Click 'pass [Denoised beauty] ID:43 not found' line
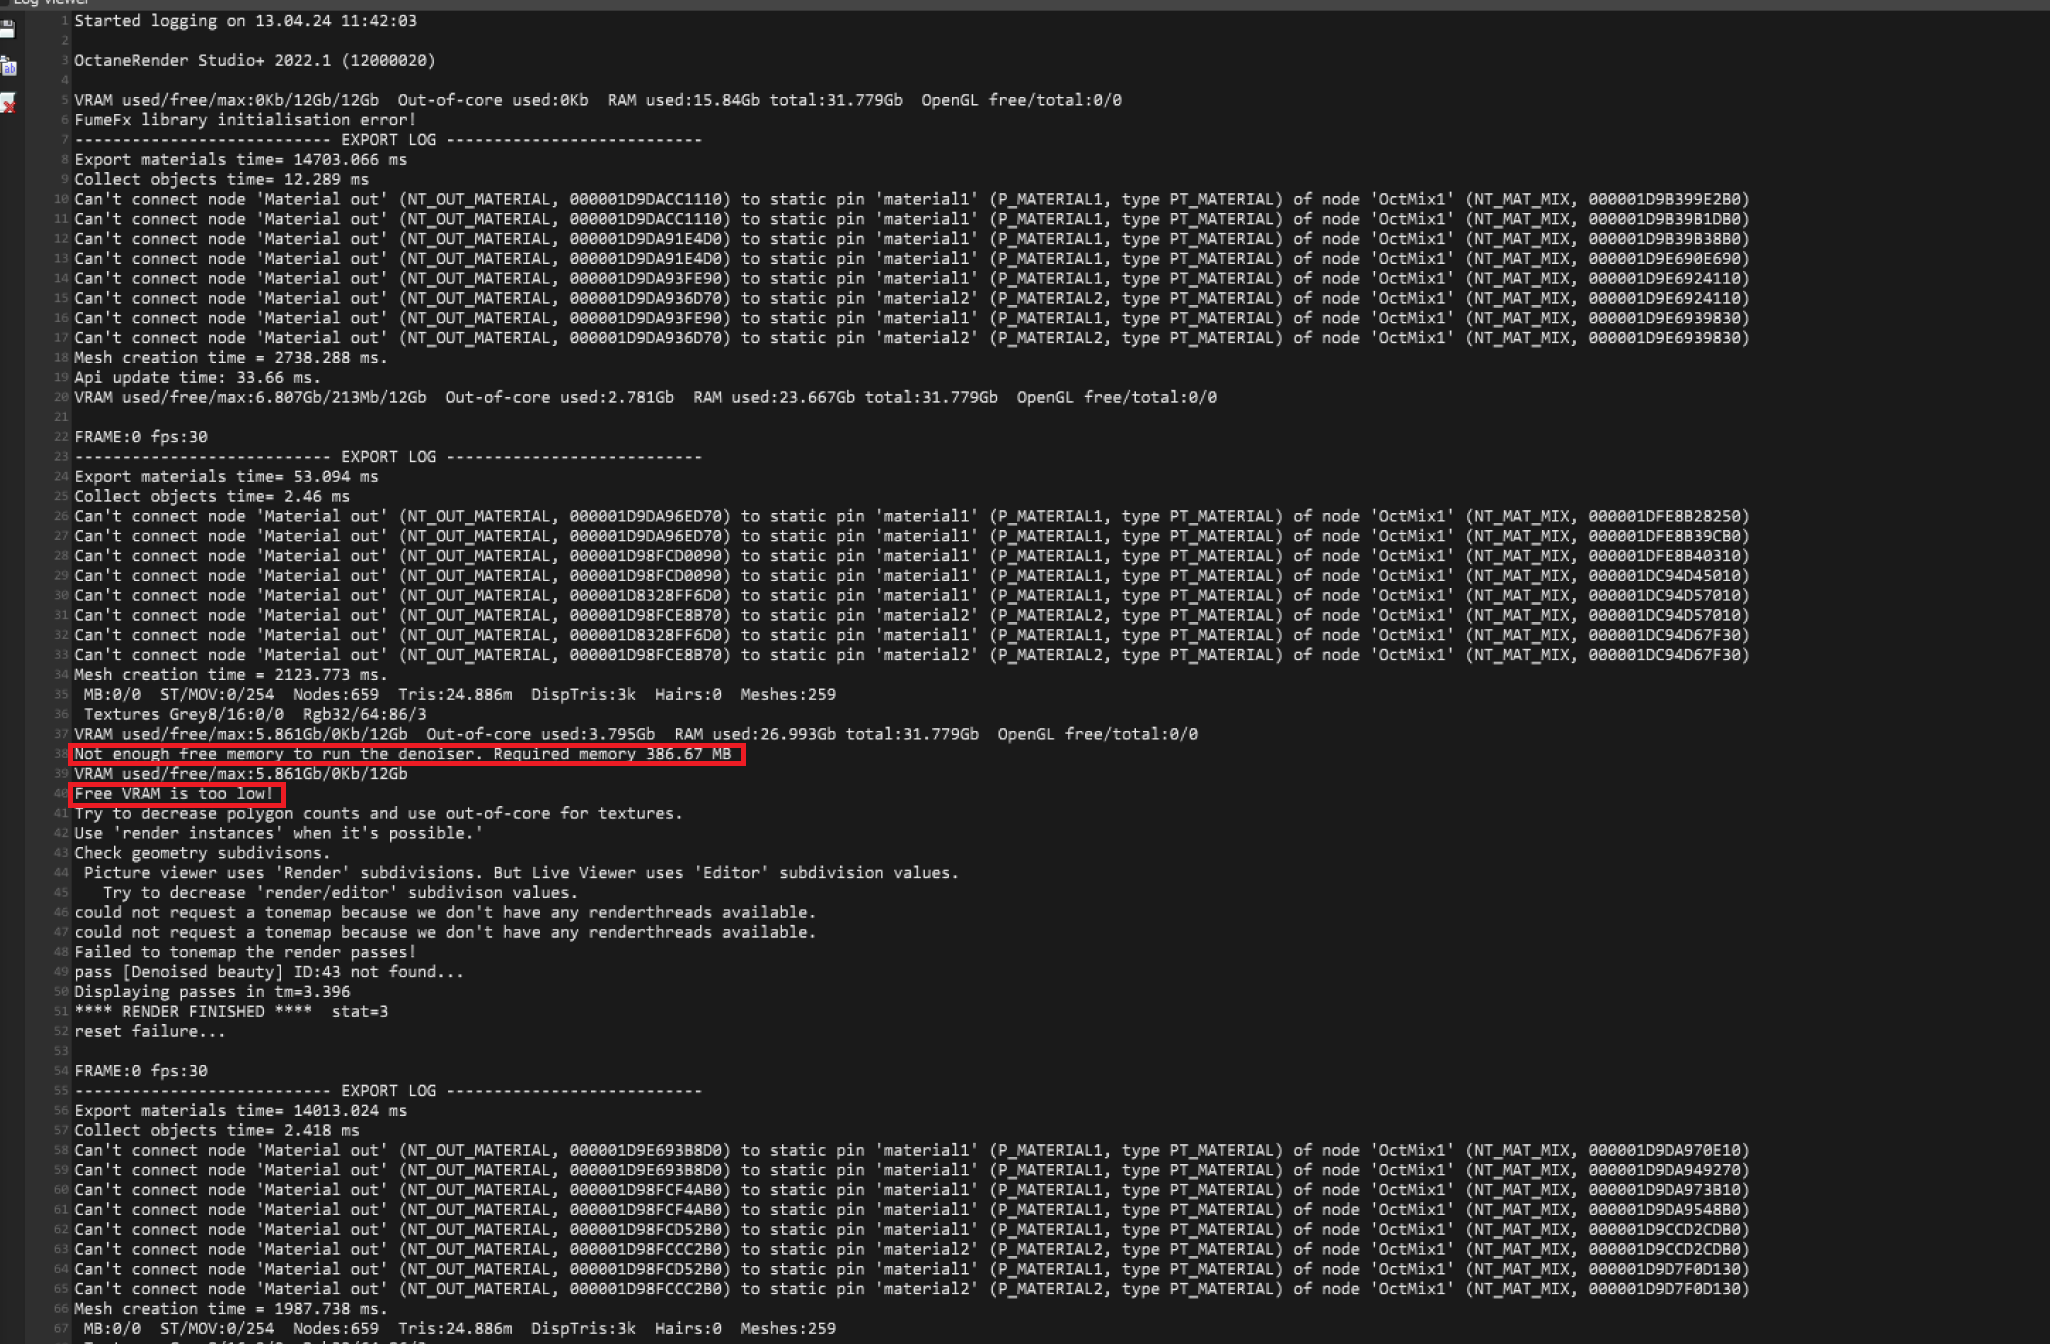The width and height of the screenshot is (2050, 1344). (269, 972)
